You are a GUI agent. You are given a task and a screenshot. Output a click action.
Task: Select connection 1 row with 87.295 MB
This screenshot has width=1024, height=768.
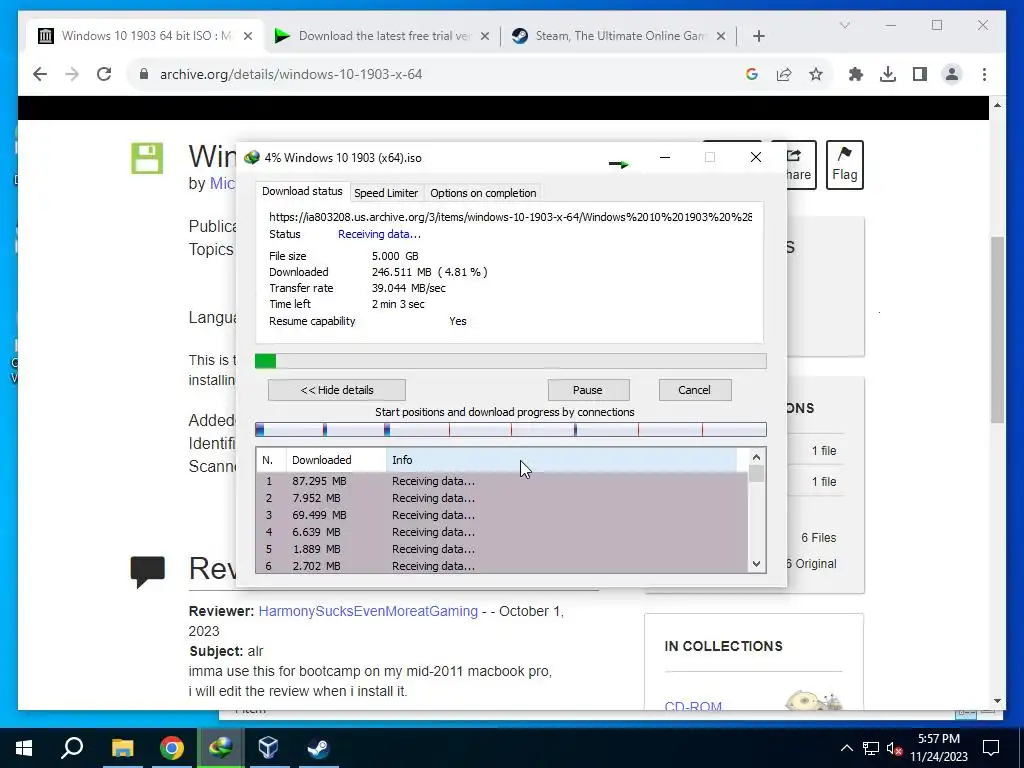[x=502, y=481]
